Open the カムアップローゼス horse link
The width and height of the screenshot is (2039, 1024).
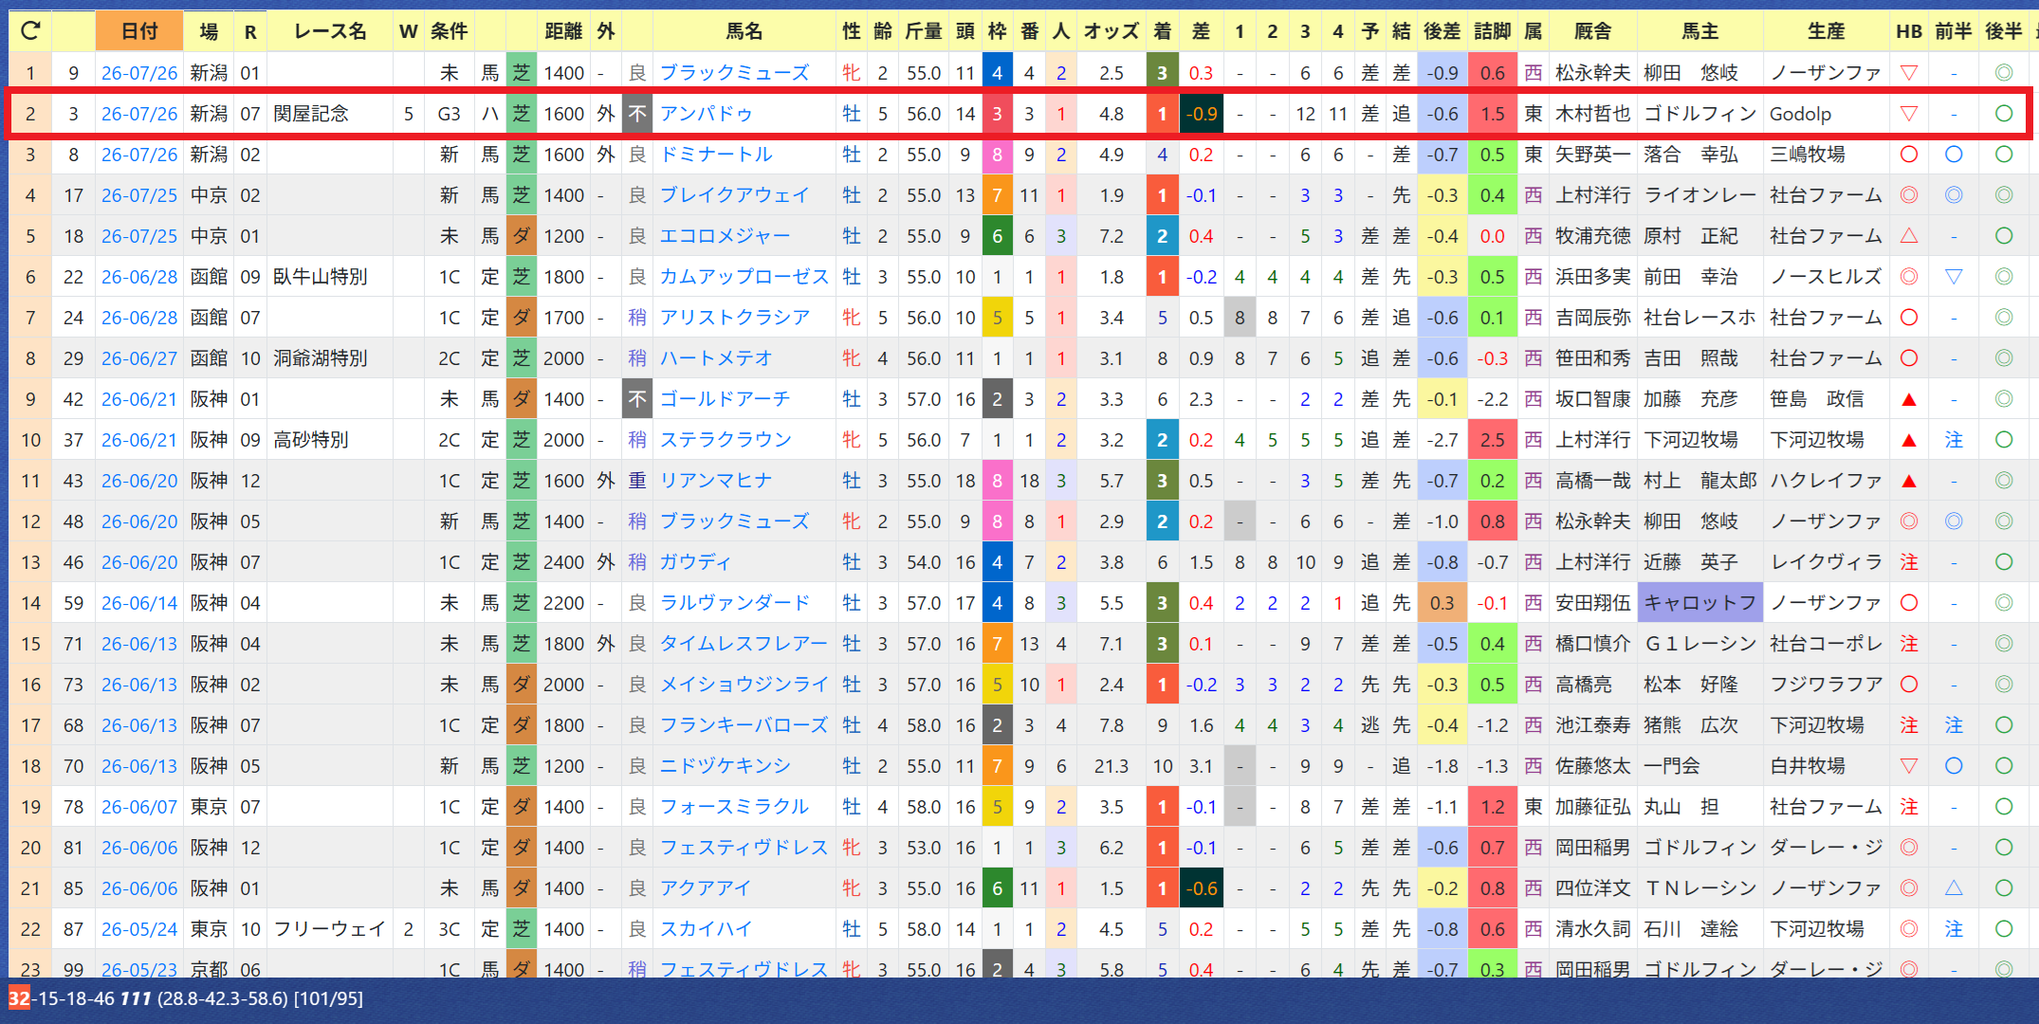744,277
